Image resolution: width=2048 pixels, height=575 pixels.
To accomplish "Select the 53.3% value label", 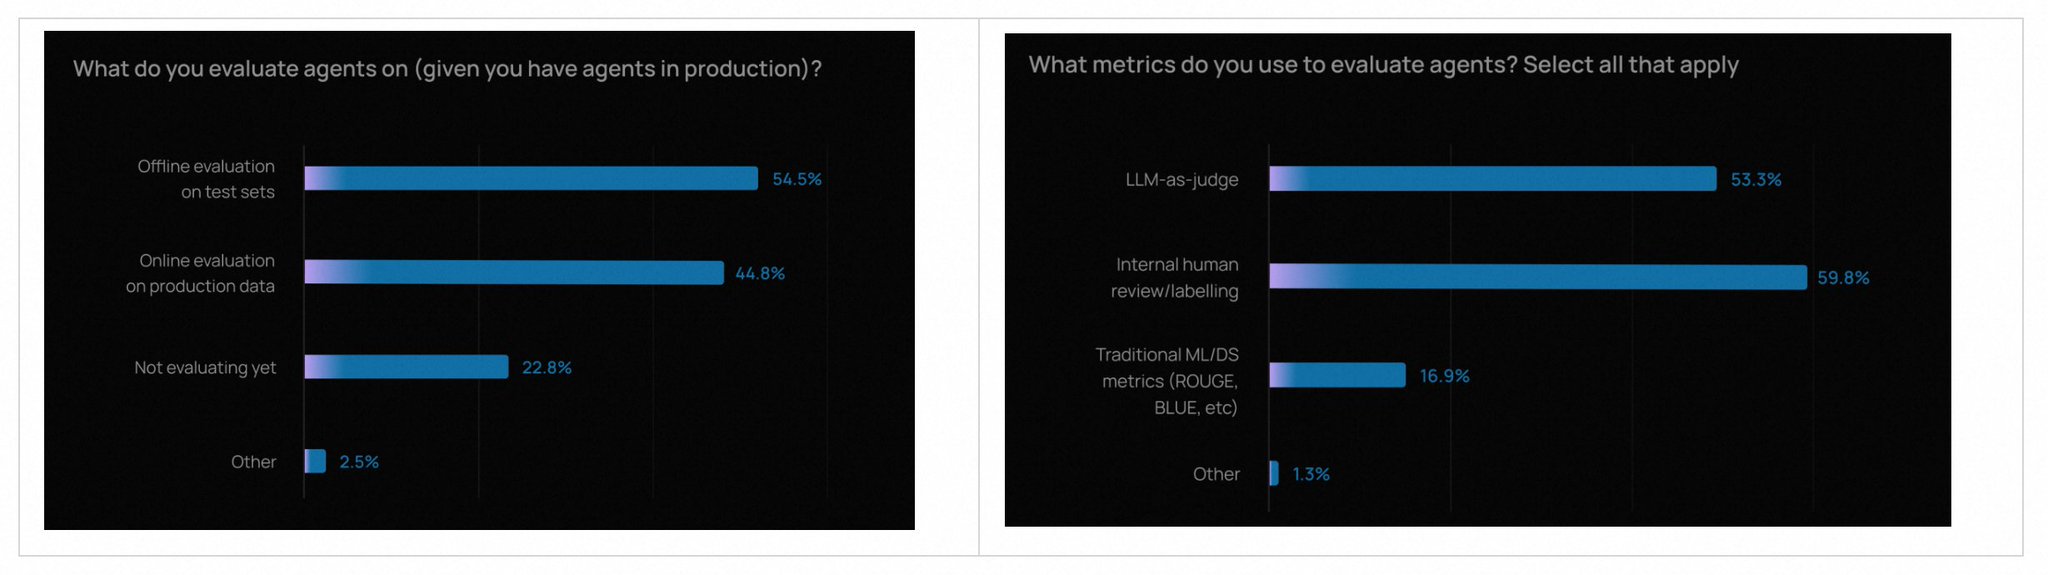I will (1756, 180).
